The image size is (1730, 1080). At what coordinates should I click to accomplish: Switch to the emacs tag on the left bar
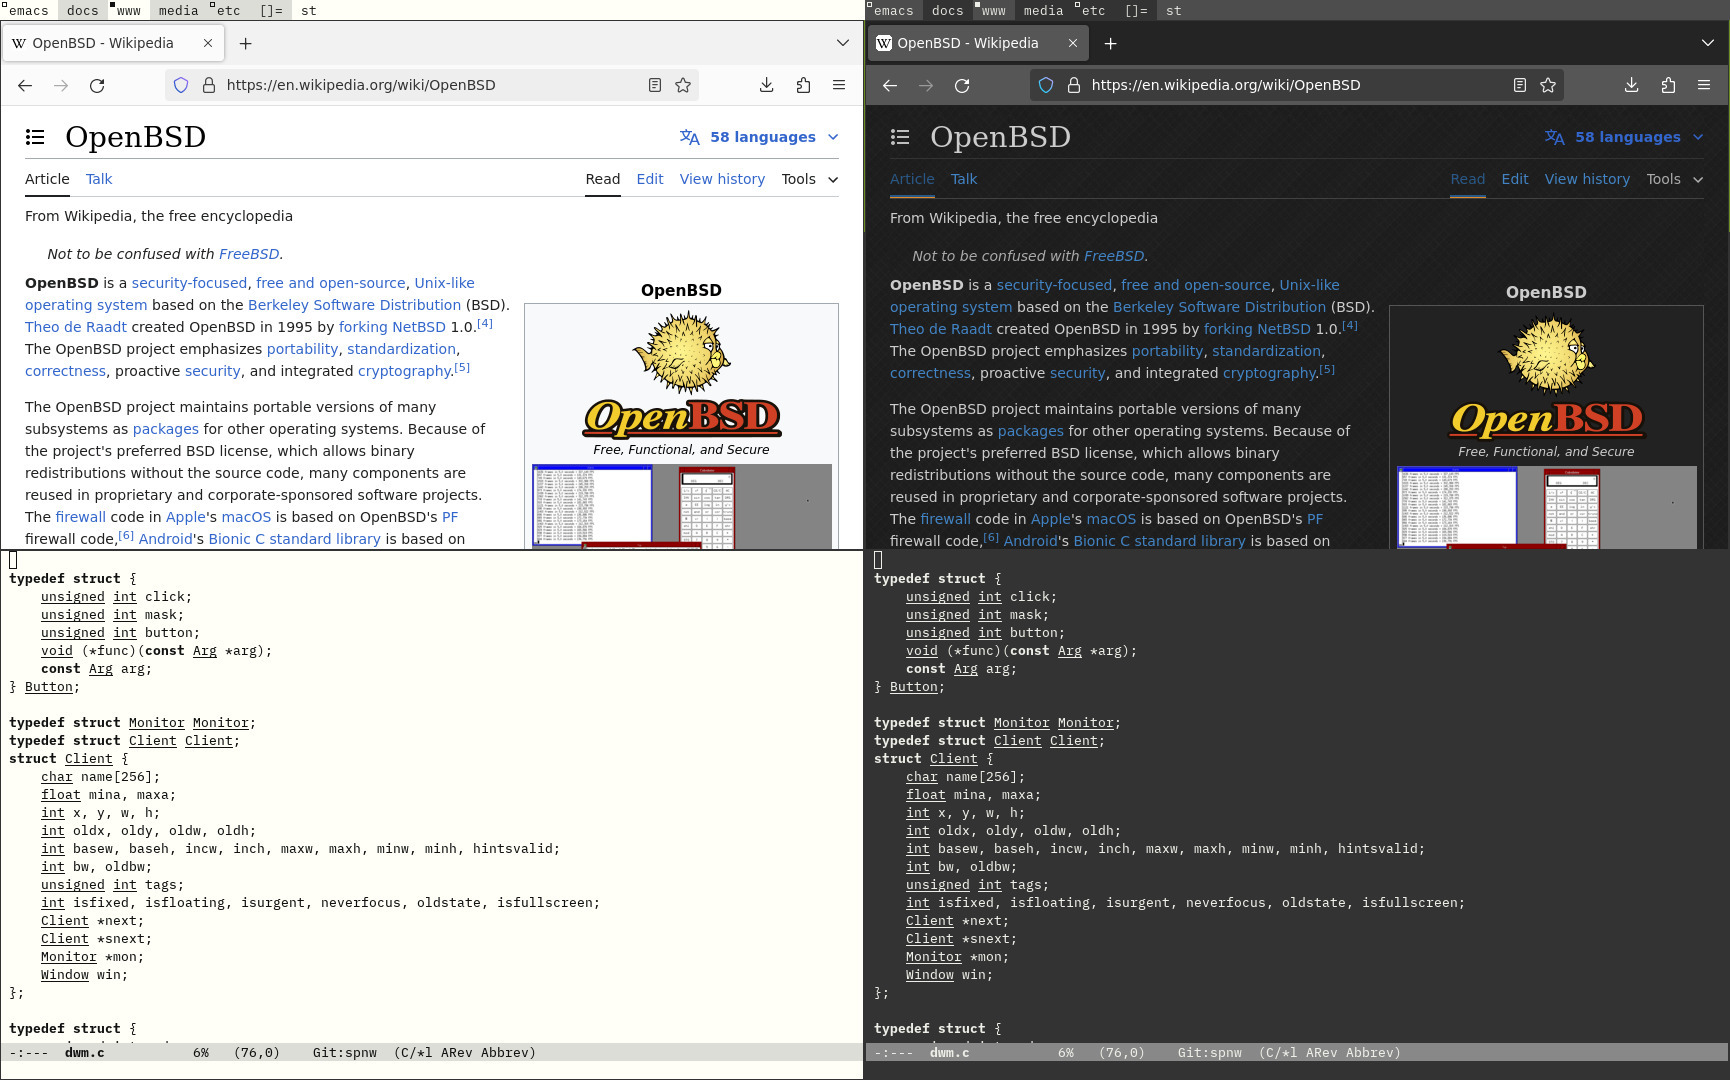click(28, 10)
